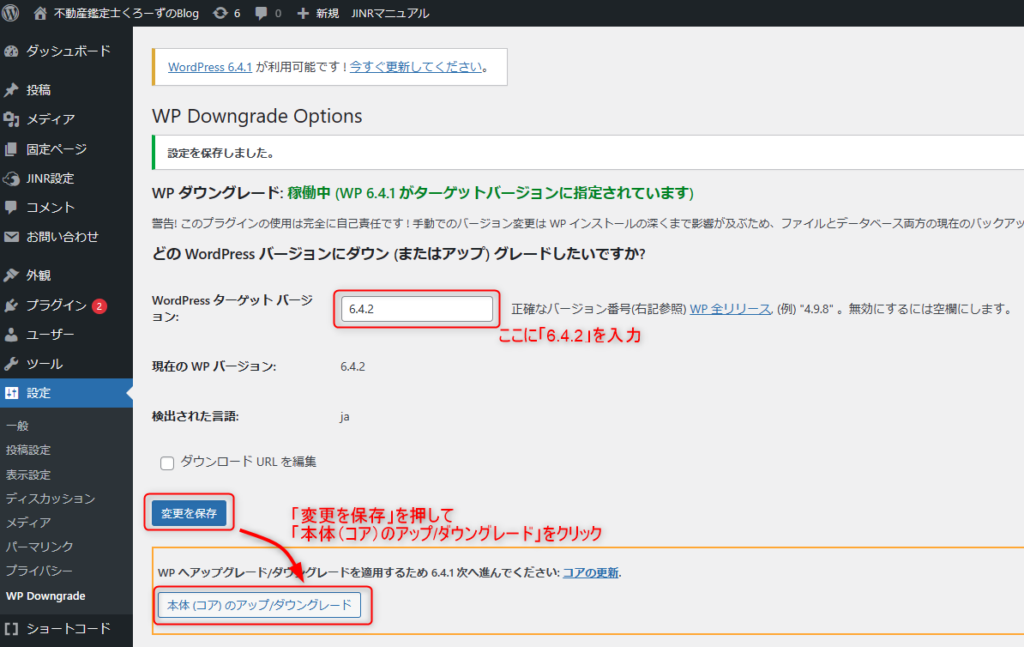
Task: Click the 現在の WP バージョン label
Action: pyautogui.click(x=214, y=367)
